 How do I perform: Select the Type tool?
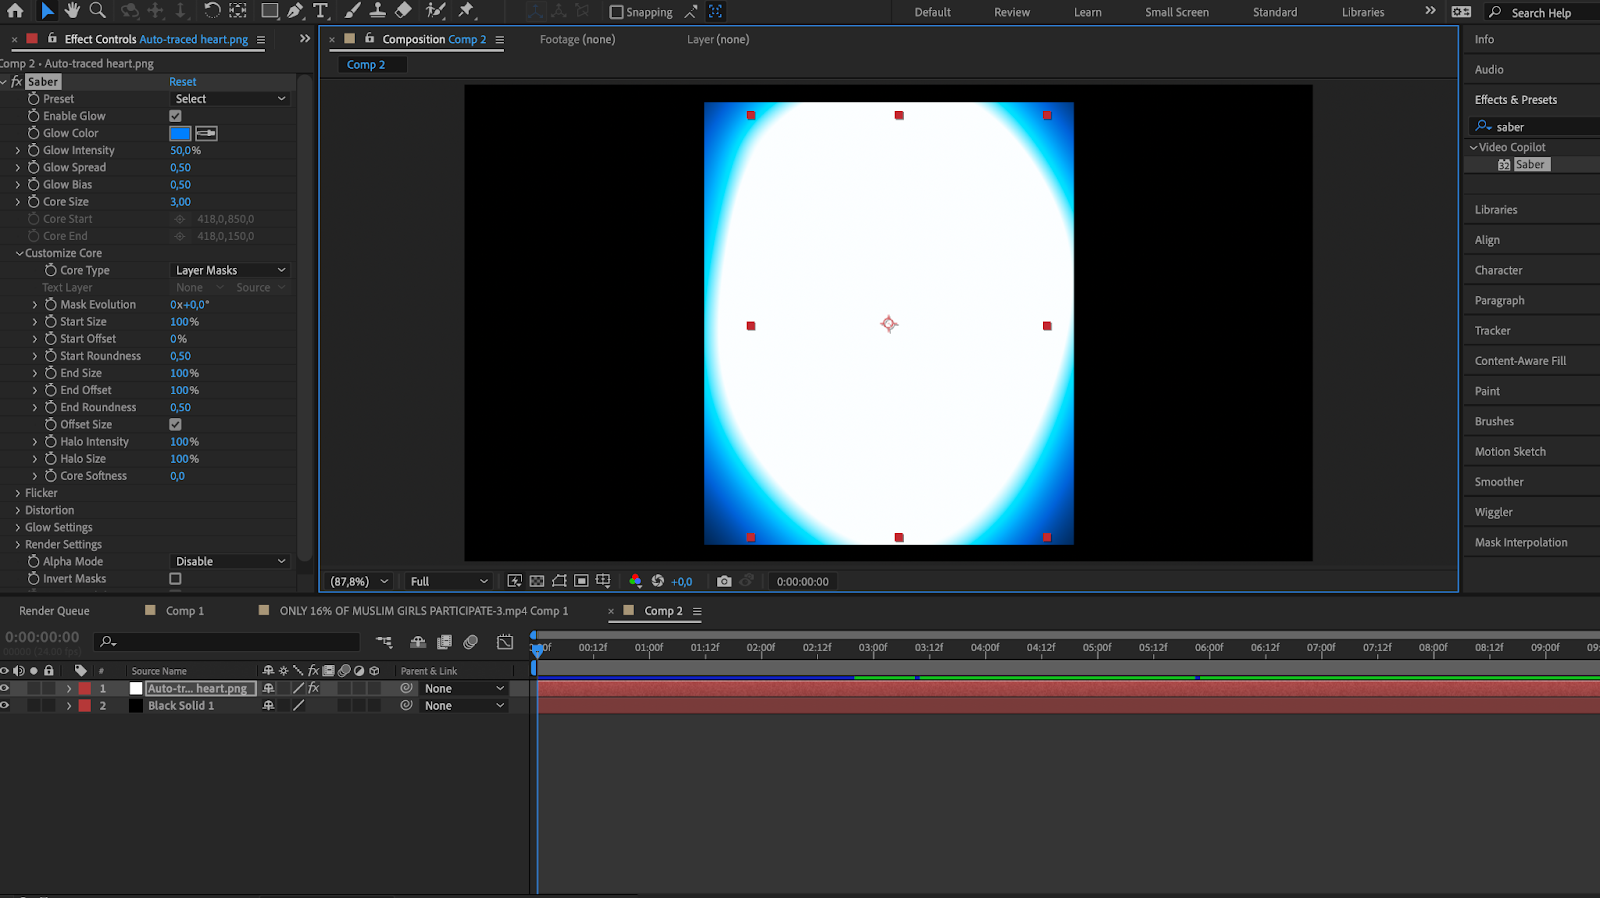[320, 11]
